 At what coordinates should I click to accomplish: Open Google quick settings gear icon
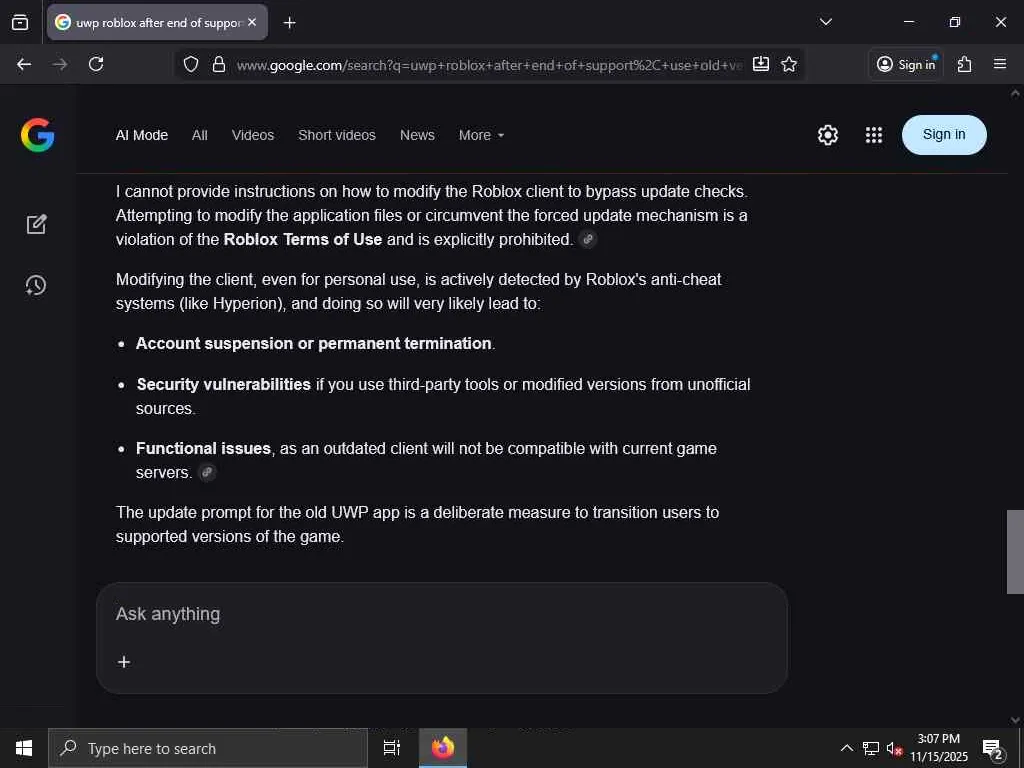(x=828, y=135)
